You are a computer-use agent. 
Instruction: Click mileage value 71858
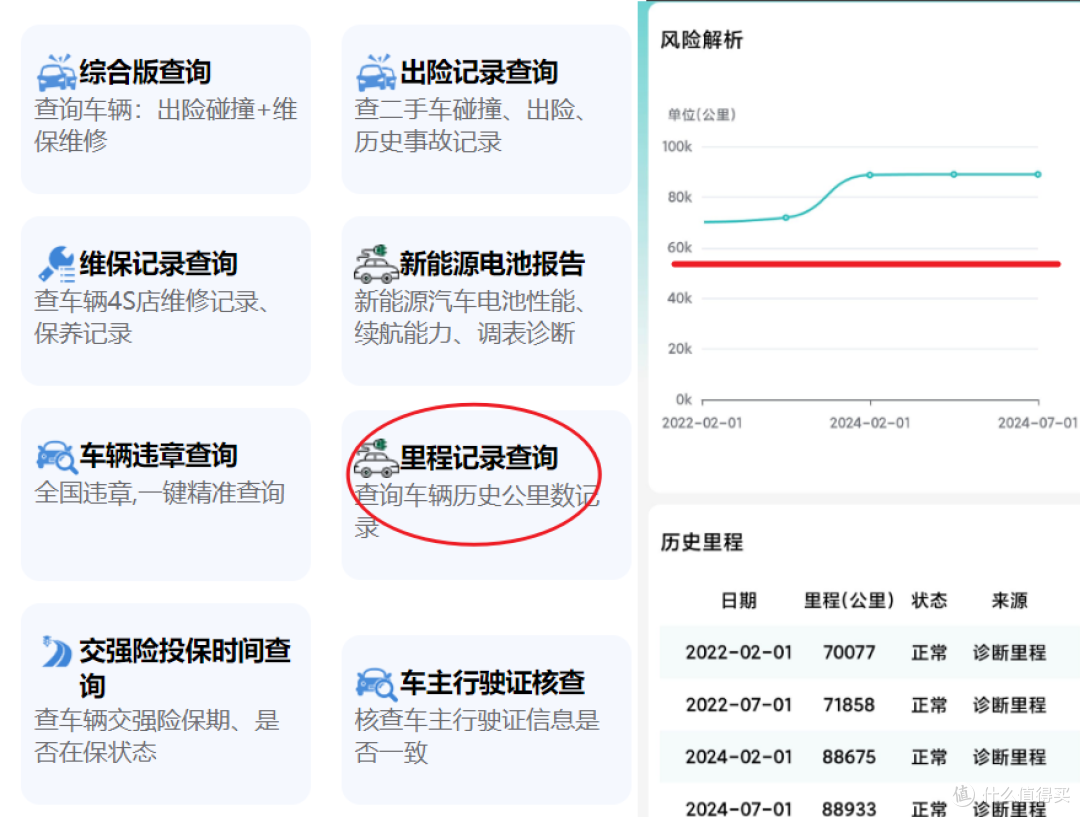(849, 705)
